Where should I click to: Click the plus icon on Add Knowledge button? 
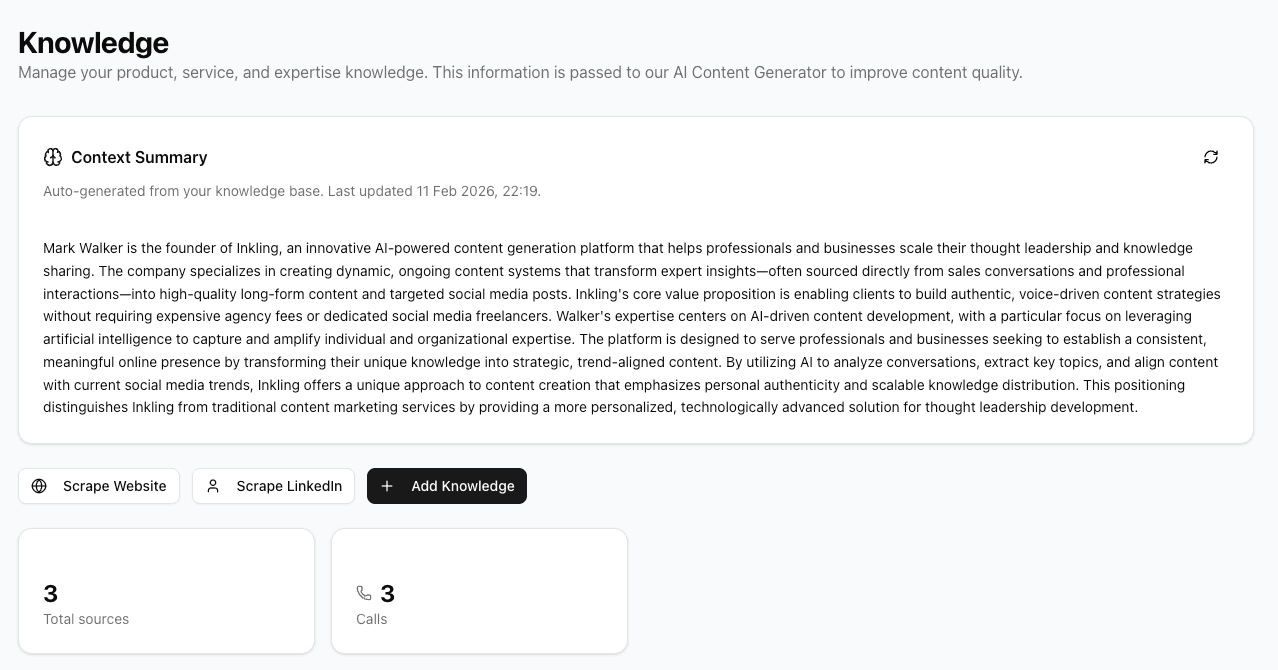click(x=387, y=486)
